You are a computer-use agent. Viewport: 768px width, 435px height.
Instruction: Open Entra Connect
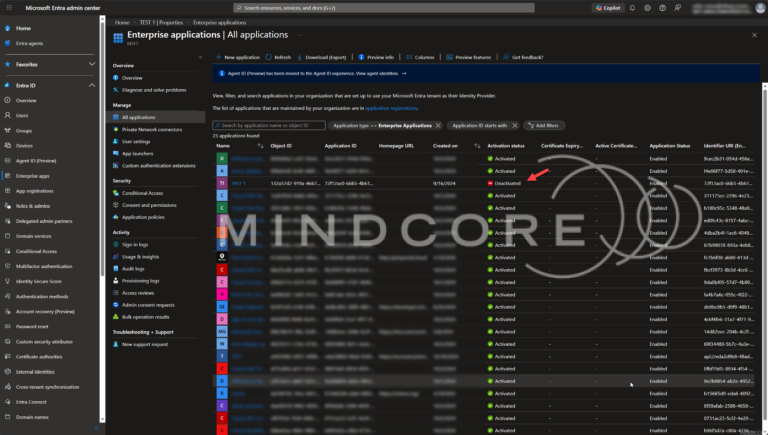coord(31,402)
